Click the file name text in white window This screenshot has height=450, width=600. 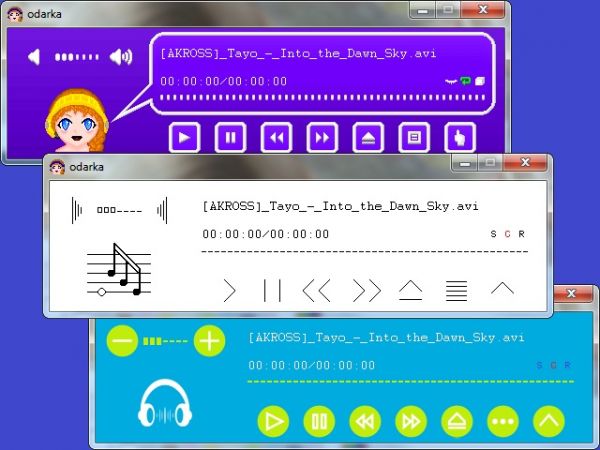click(340, 206)
